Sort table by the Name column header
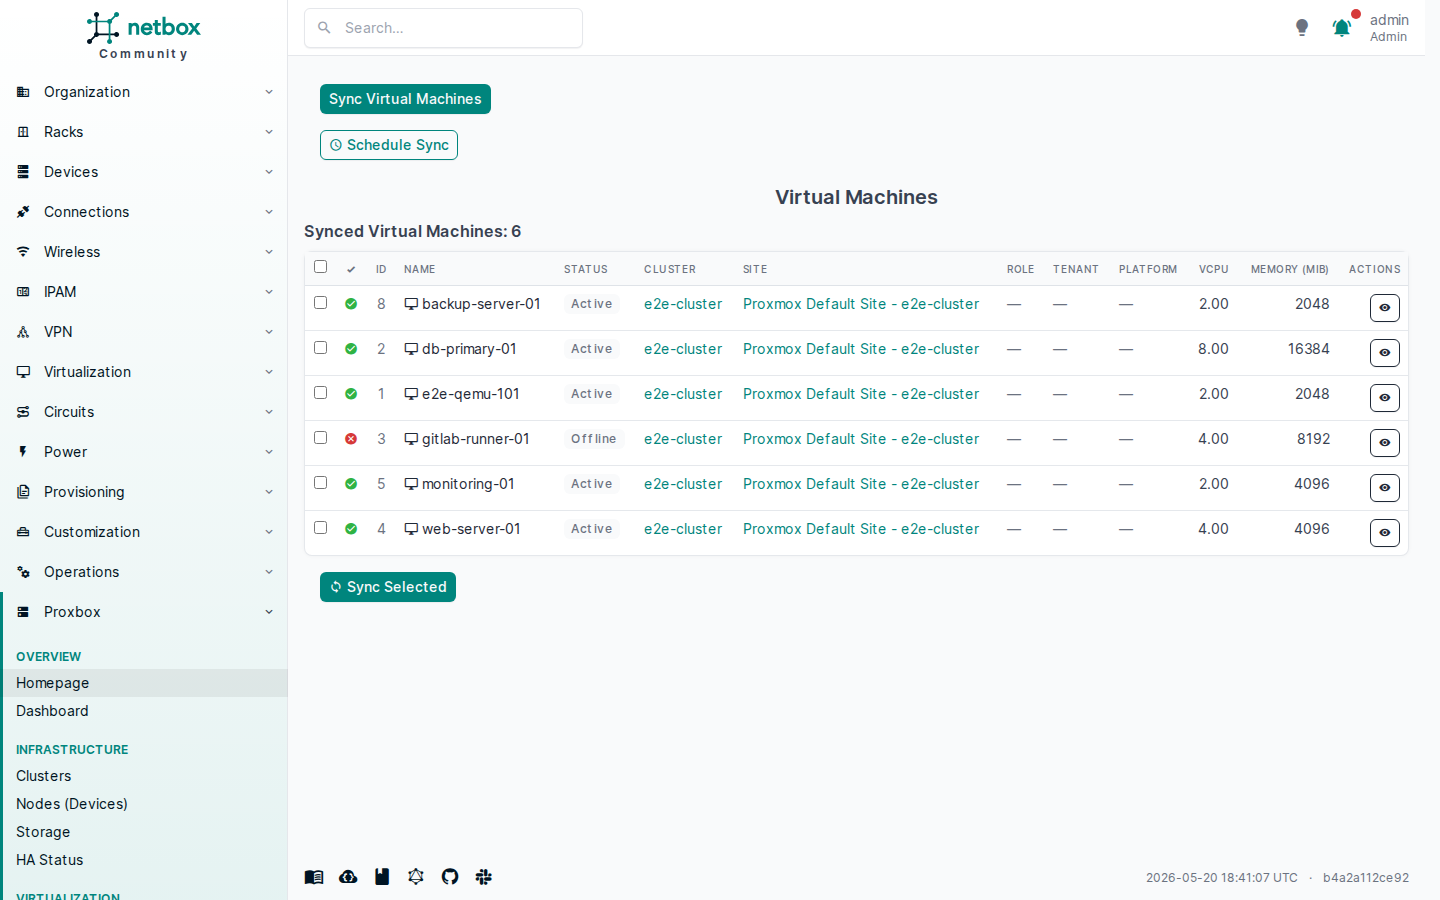 pos(420,269)
